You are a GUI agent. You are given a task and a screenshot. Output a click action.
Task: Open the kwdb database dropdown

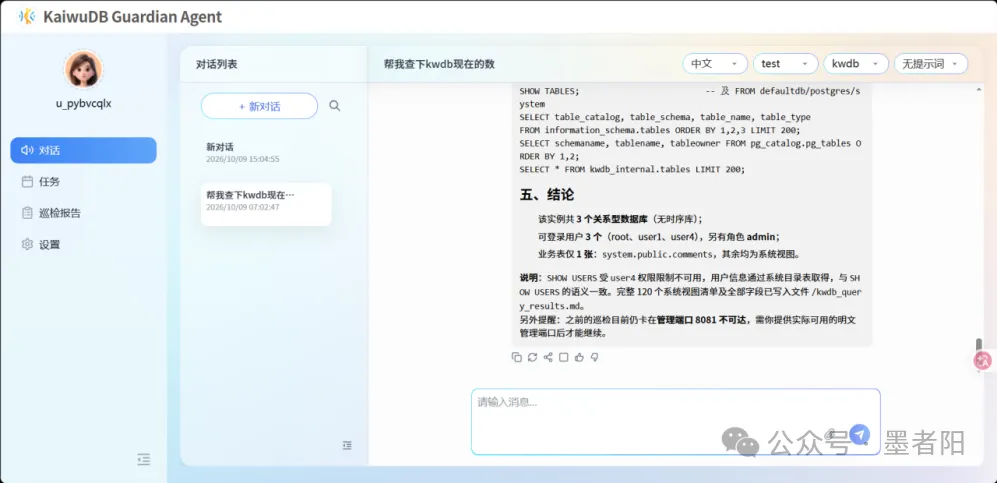pos(856,64)
